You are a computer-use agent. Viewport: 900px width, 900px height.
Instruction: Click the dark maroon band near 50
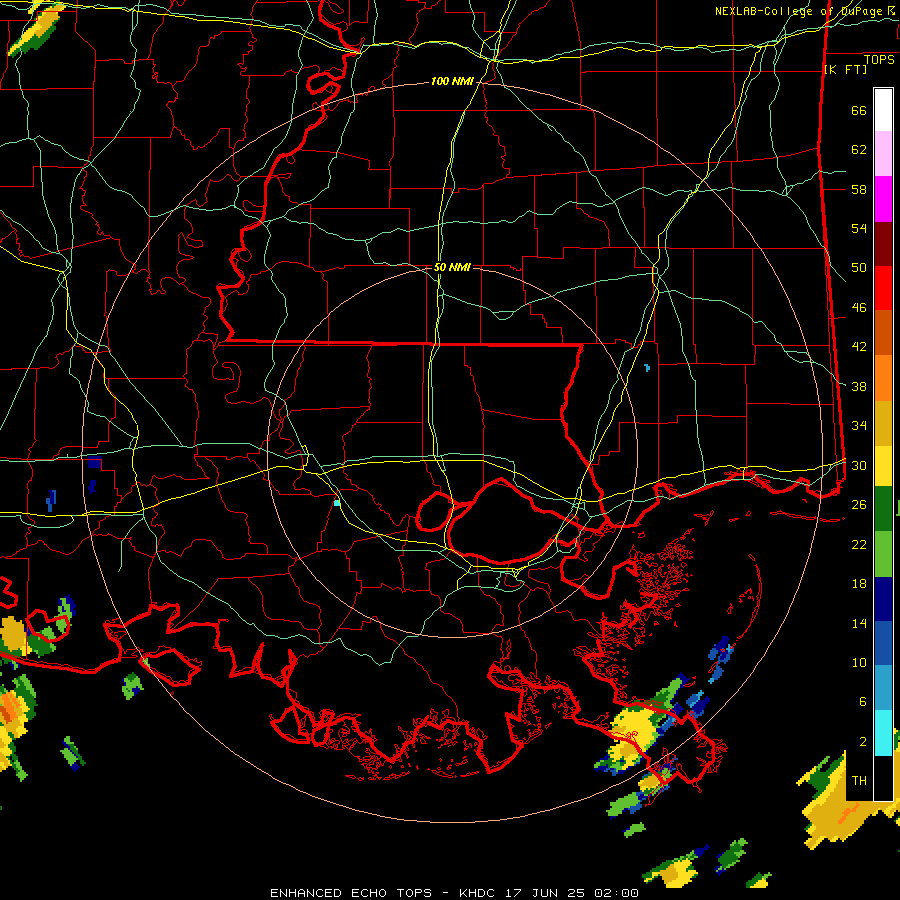883,244
